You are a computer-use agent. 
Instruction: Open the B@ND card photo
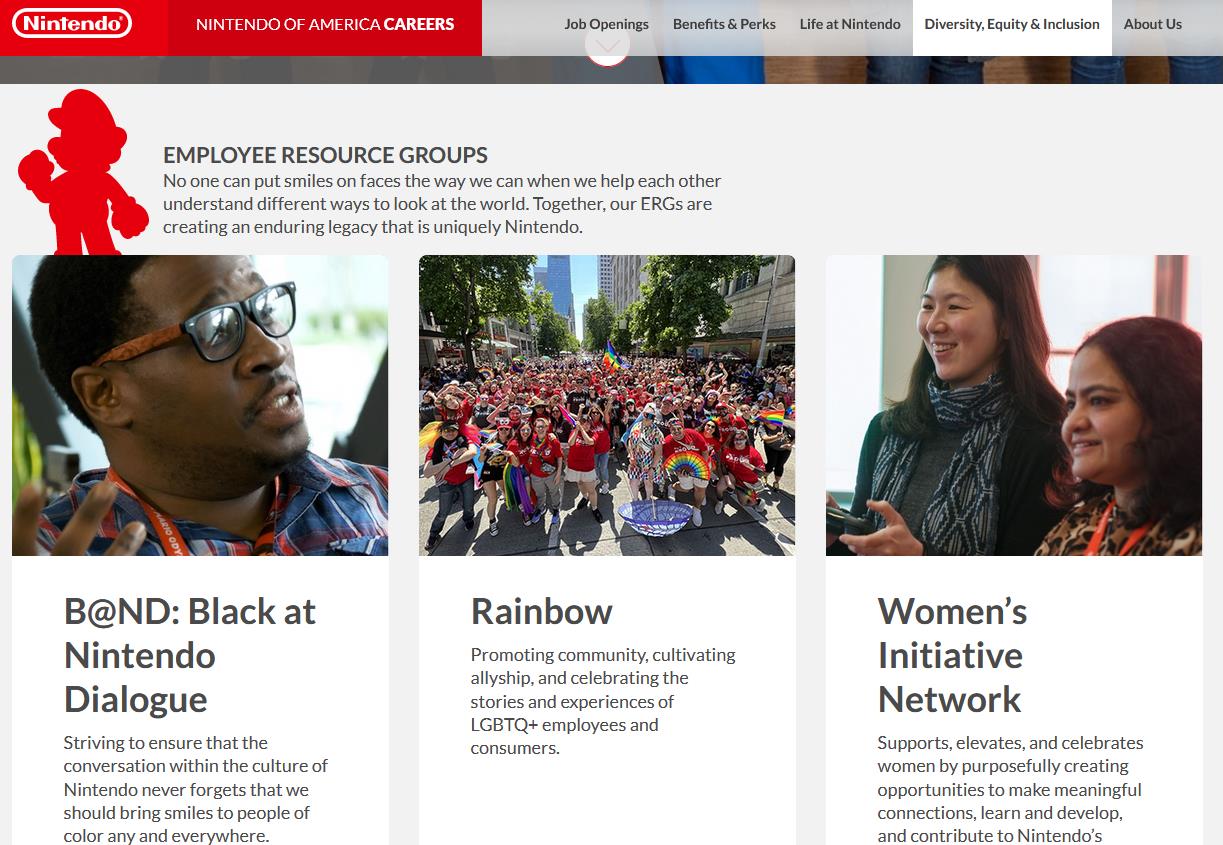click(x=200, y=405)
